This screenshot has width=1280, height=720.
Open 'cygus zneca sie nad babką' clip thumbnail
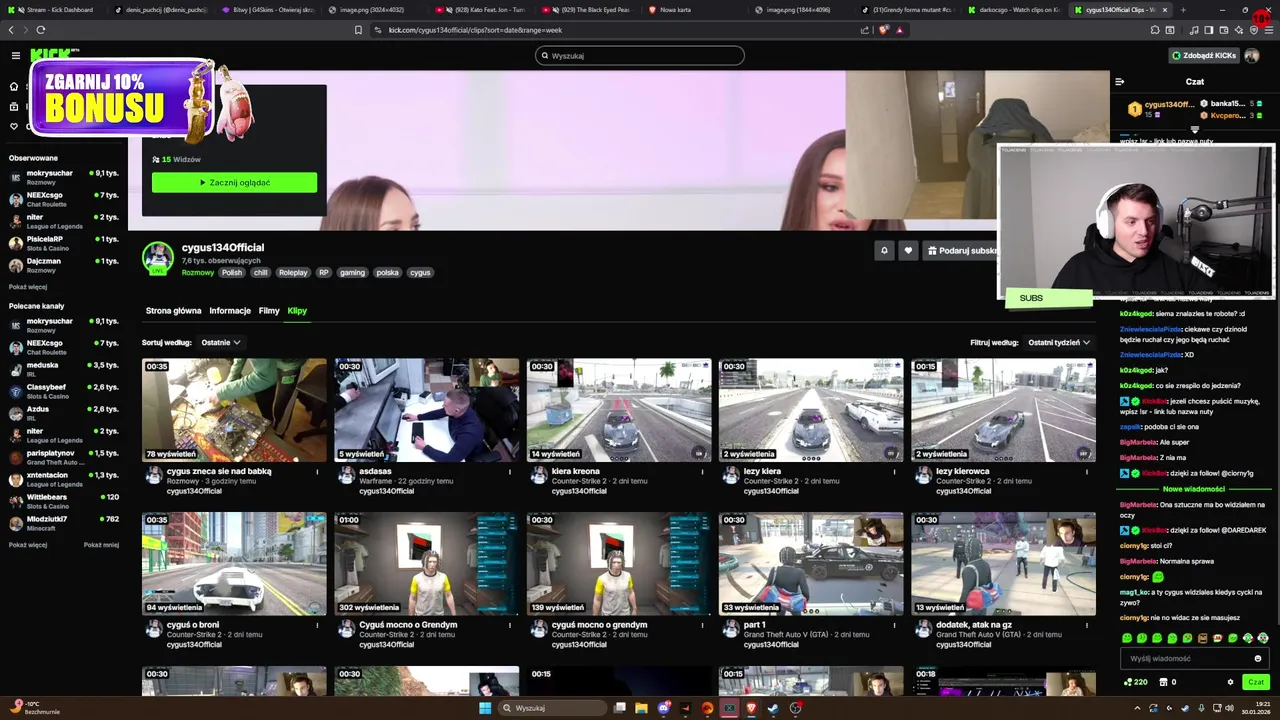pos(234,410)
